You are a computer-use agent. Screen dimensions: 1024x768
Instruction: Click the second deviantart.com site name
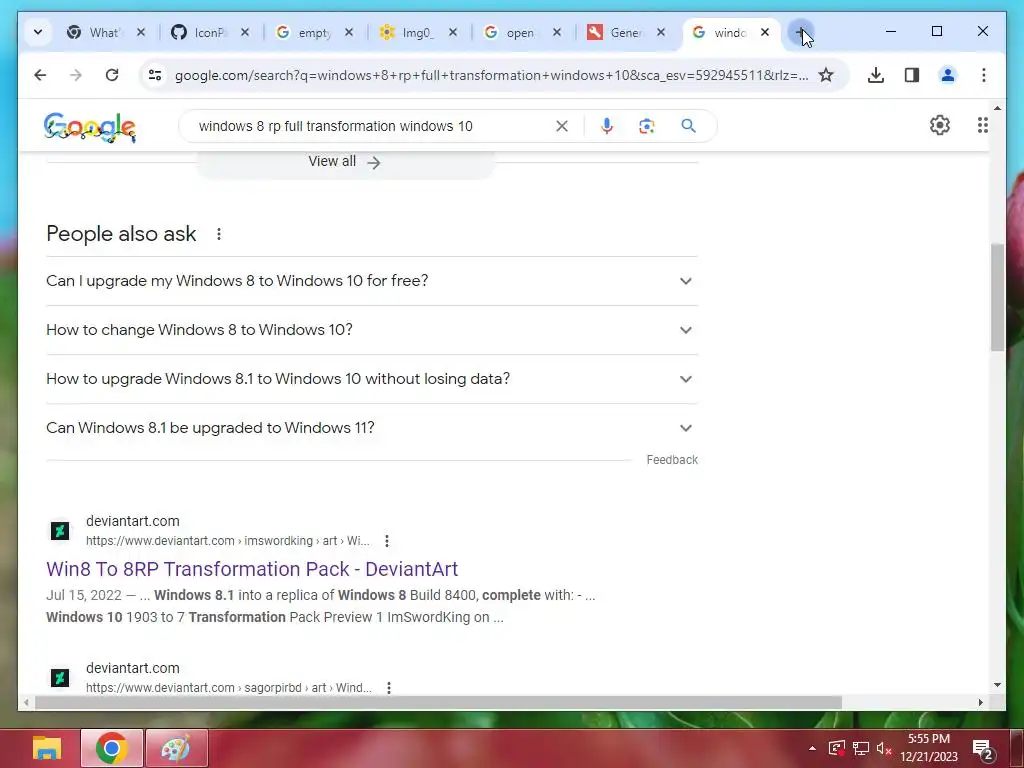(x=133, y=668)
